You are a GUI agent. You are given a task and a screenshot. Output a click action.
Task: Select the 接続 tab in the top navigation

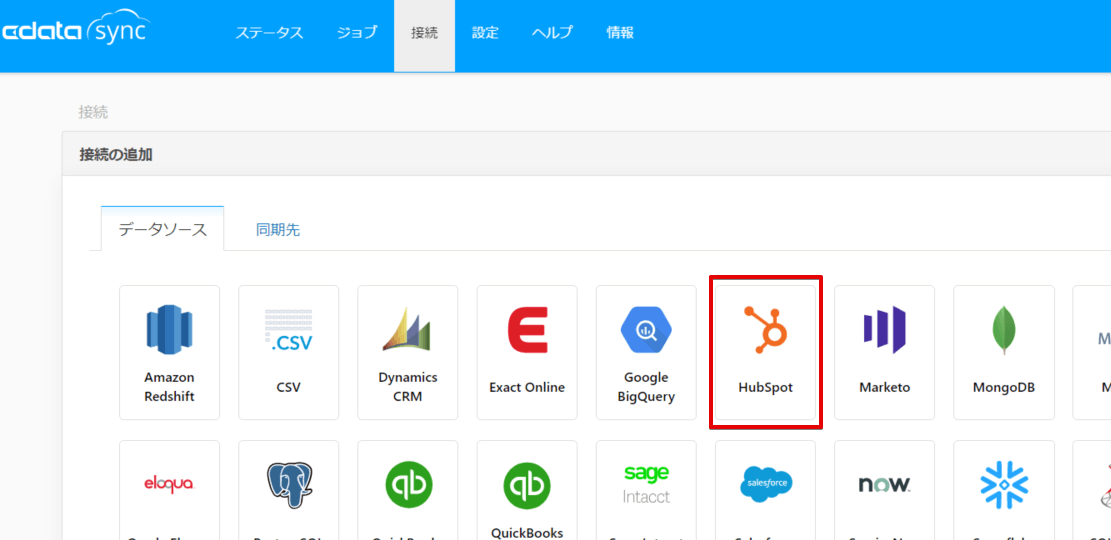(x=424, y=35)
